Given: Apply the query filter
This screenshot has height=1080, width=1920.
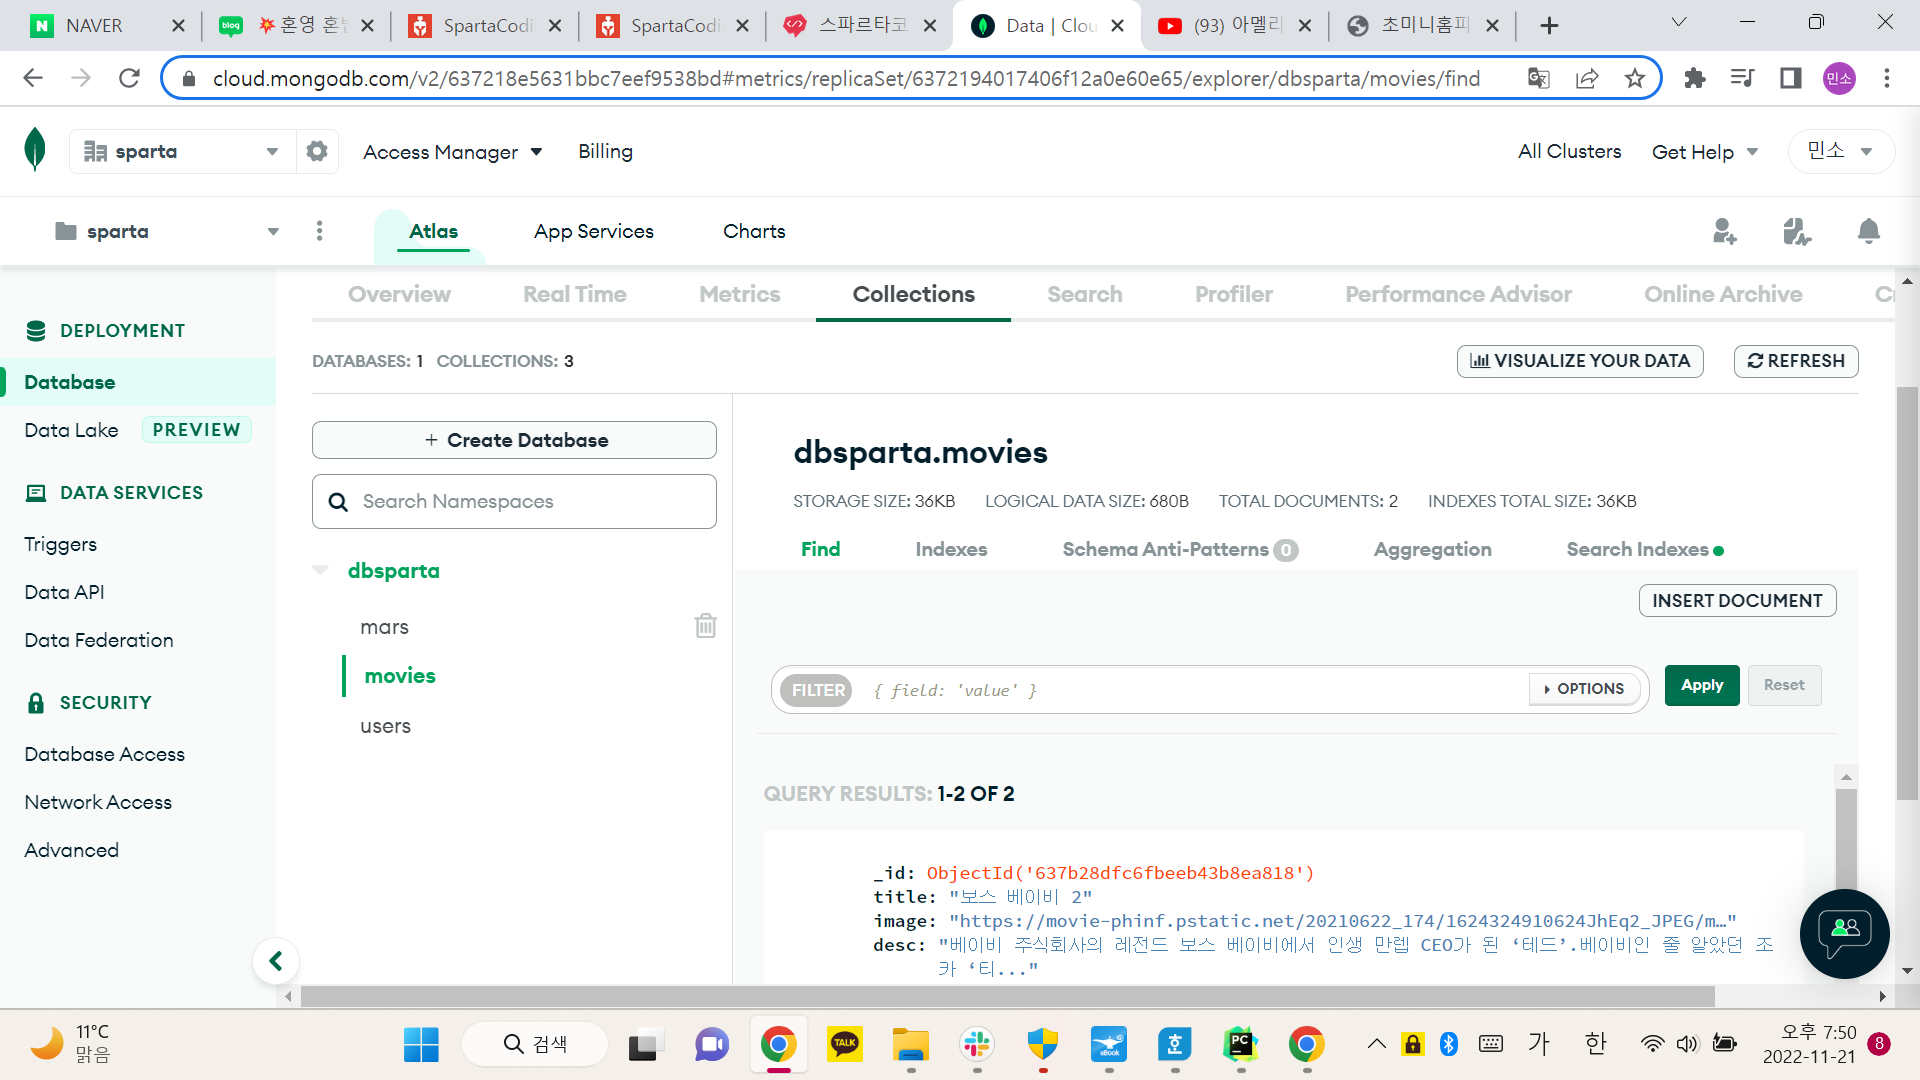Looking at the screenshot, I should (x=1702, y=685).
